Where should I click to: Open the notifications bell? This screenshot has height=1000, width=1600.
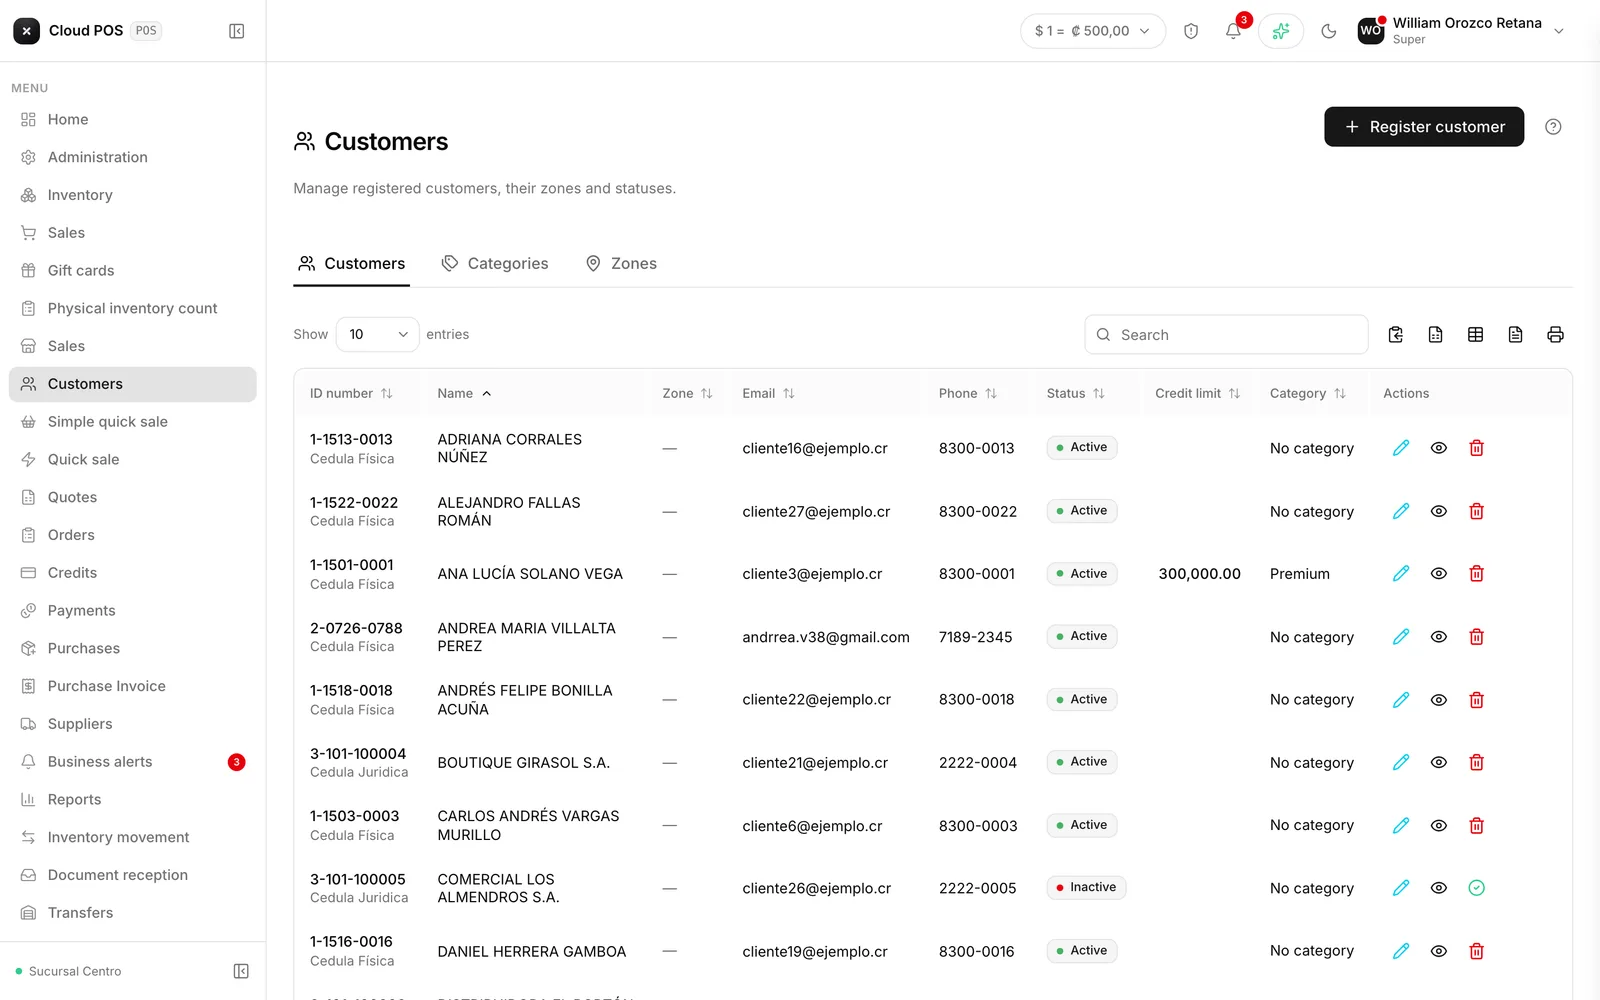tap(1233, 31)
